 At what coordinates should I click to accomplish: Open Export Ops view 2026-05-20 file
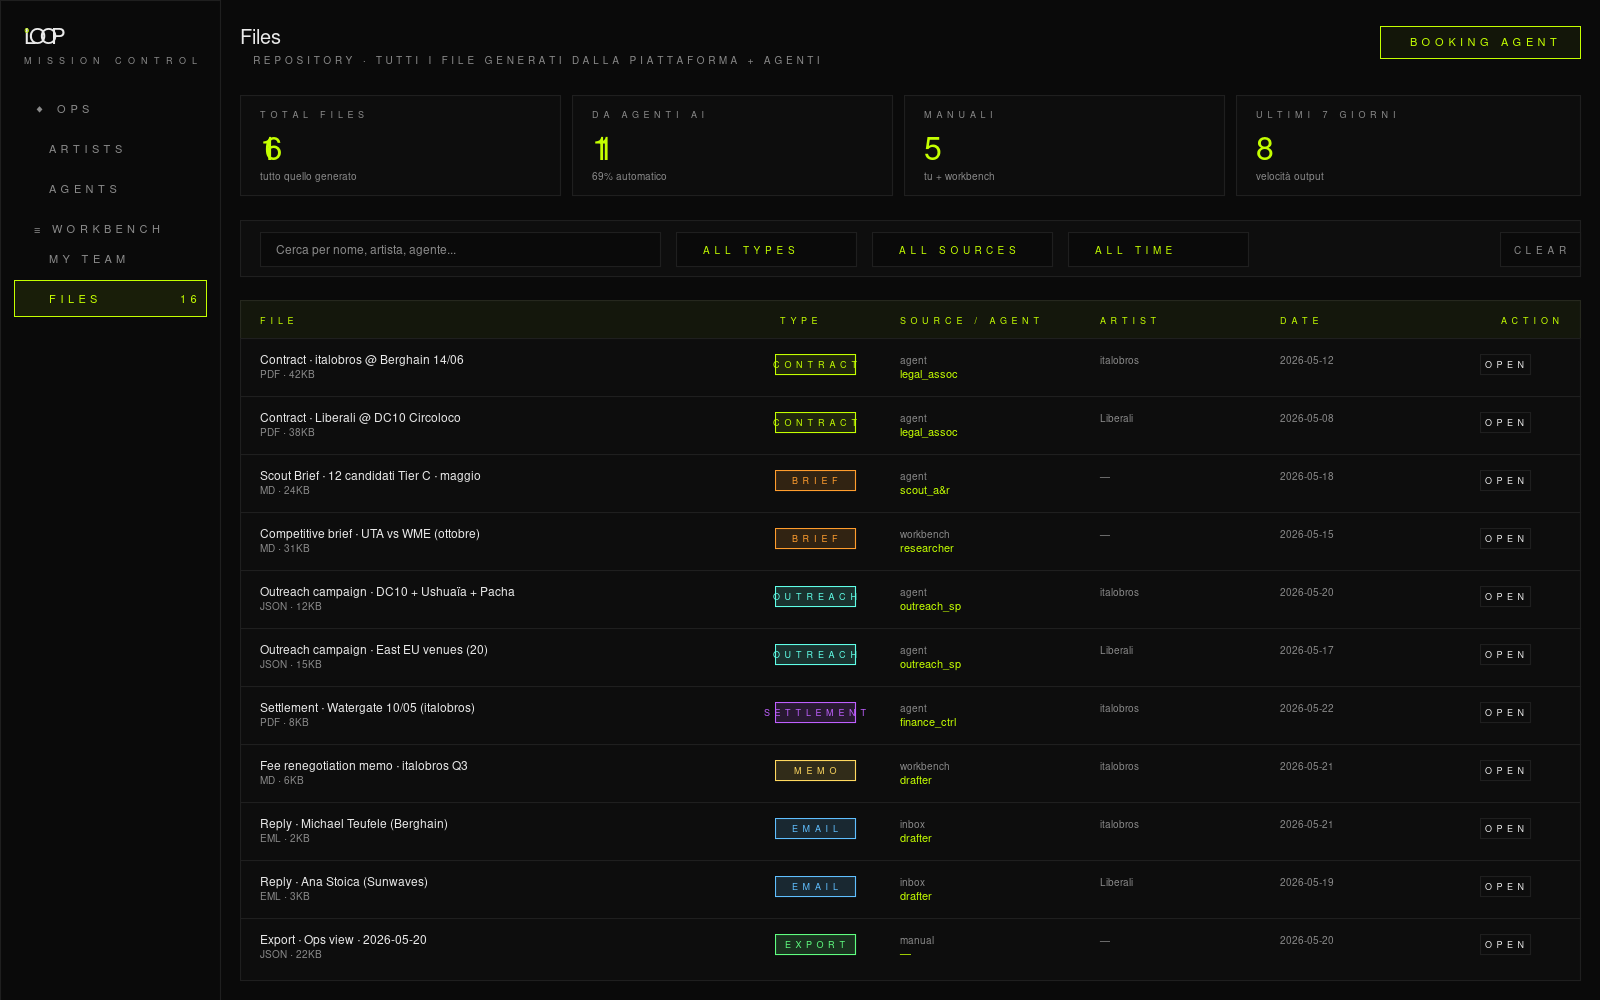(x=1505, y=945)
